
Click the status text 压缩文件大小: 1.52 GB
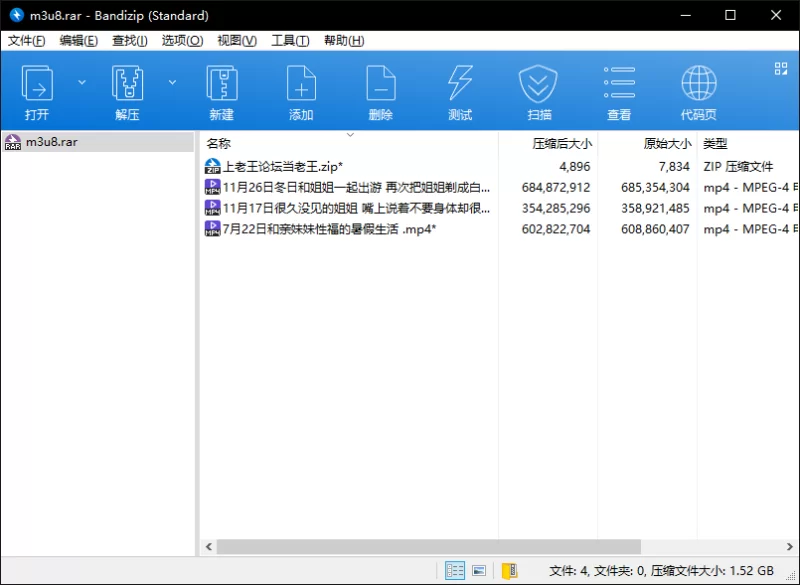point(712,570)
